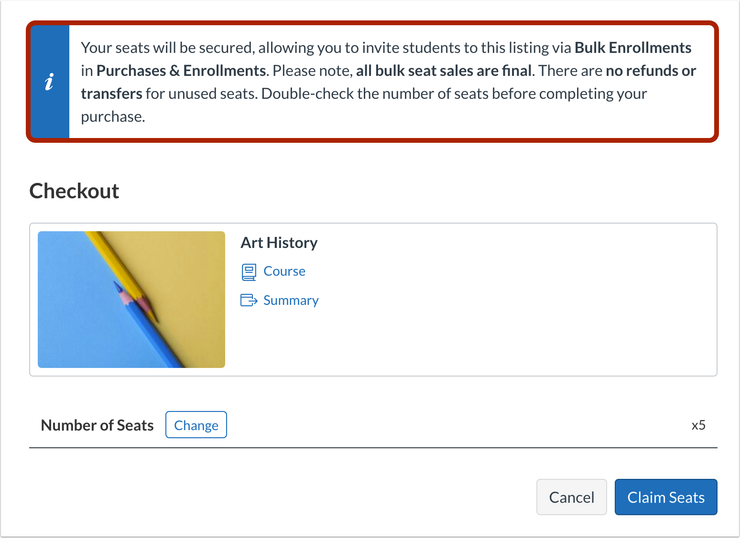This screenshot has height=538, width=740.
Task: Click the Course book icon
Action: 249,272
